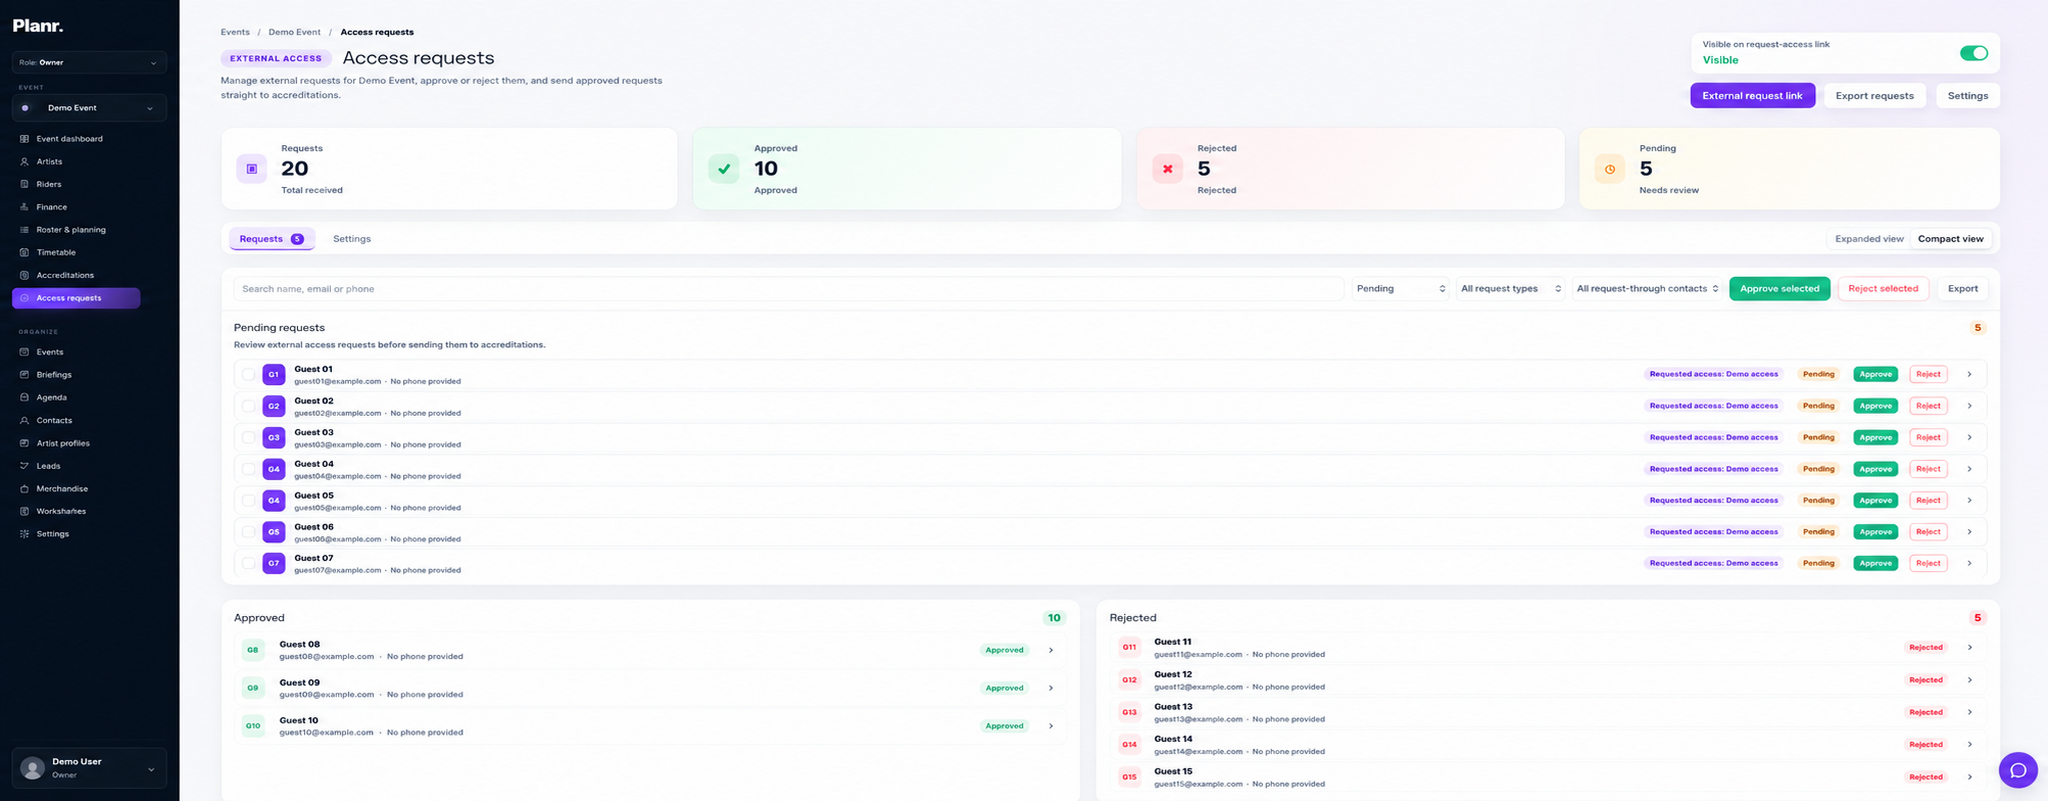Open the Artists sidebar icon
This screenshot has height=801, width=2048.
tap(25, 162)
